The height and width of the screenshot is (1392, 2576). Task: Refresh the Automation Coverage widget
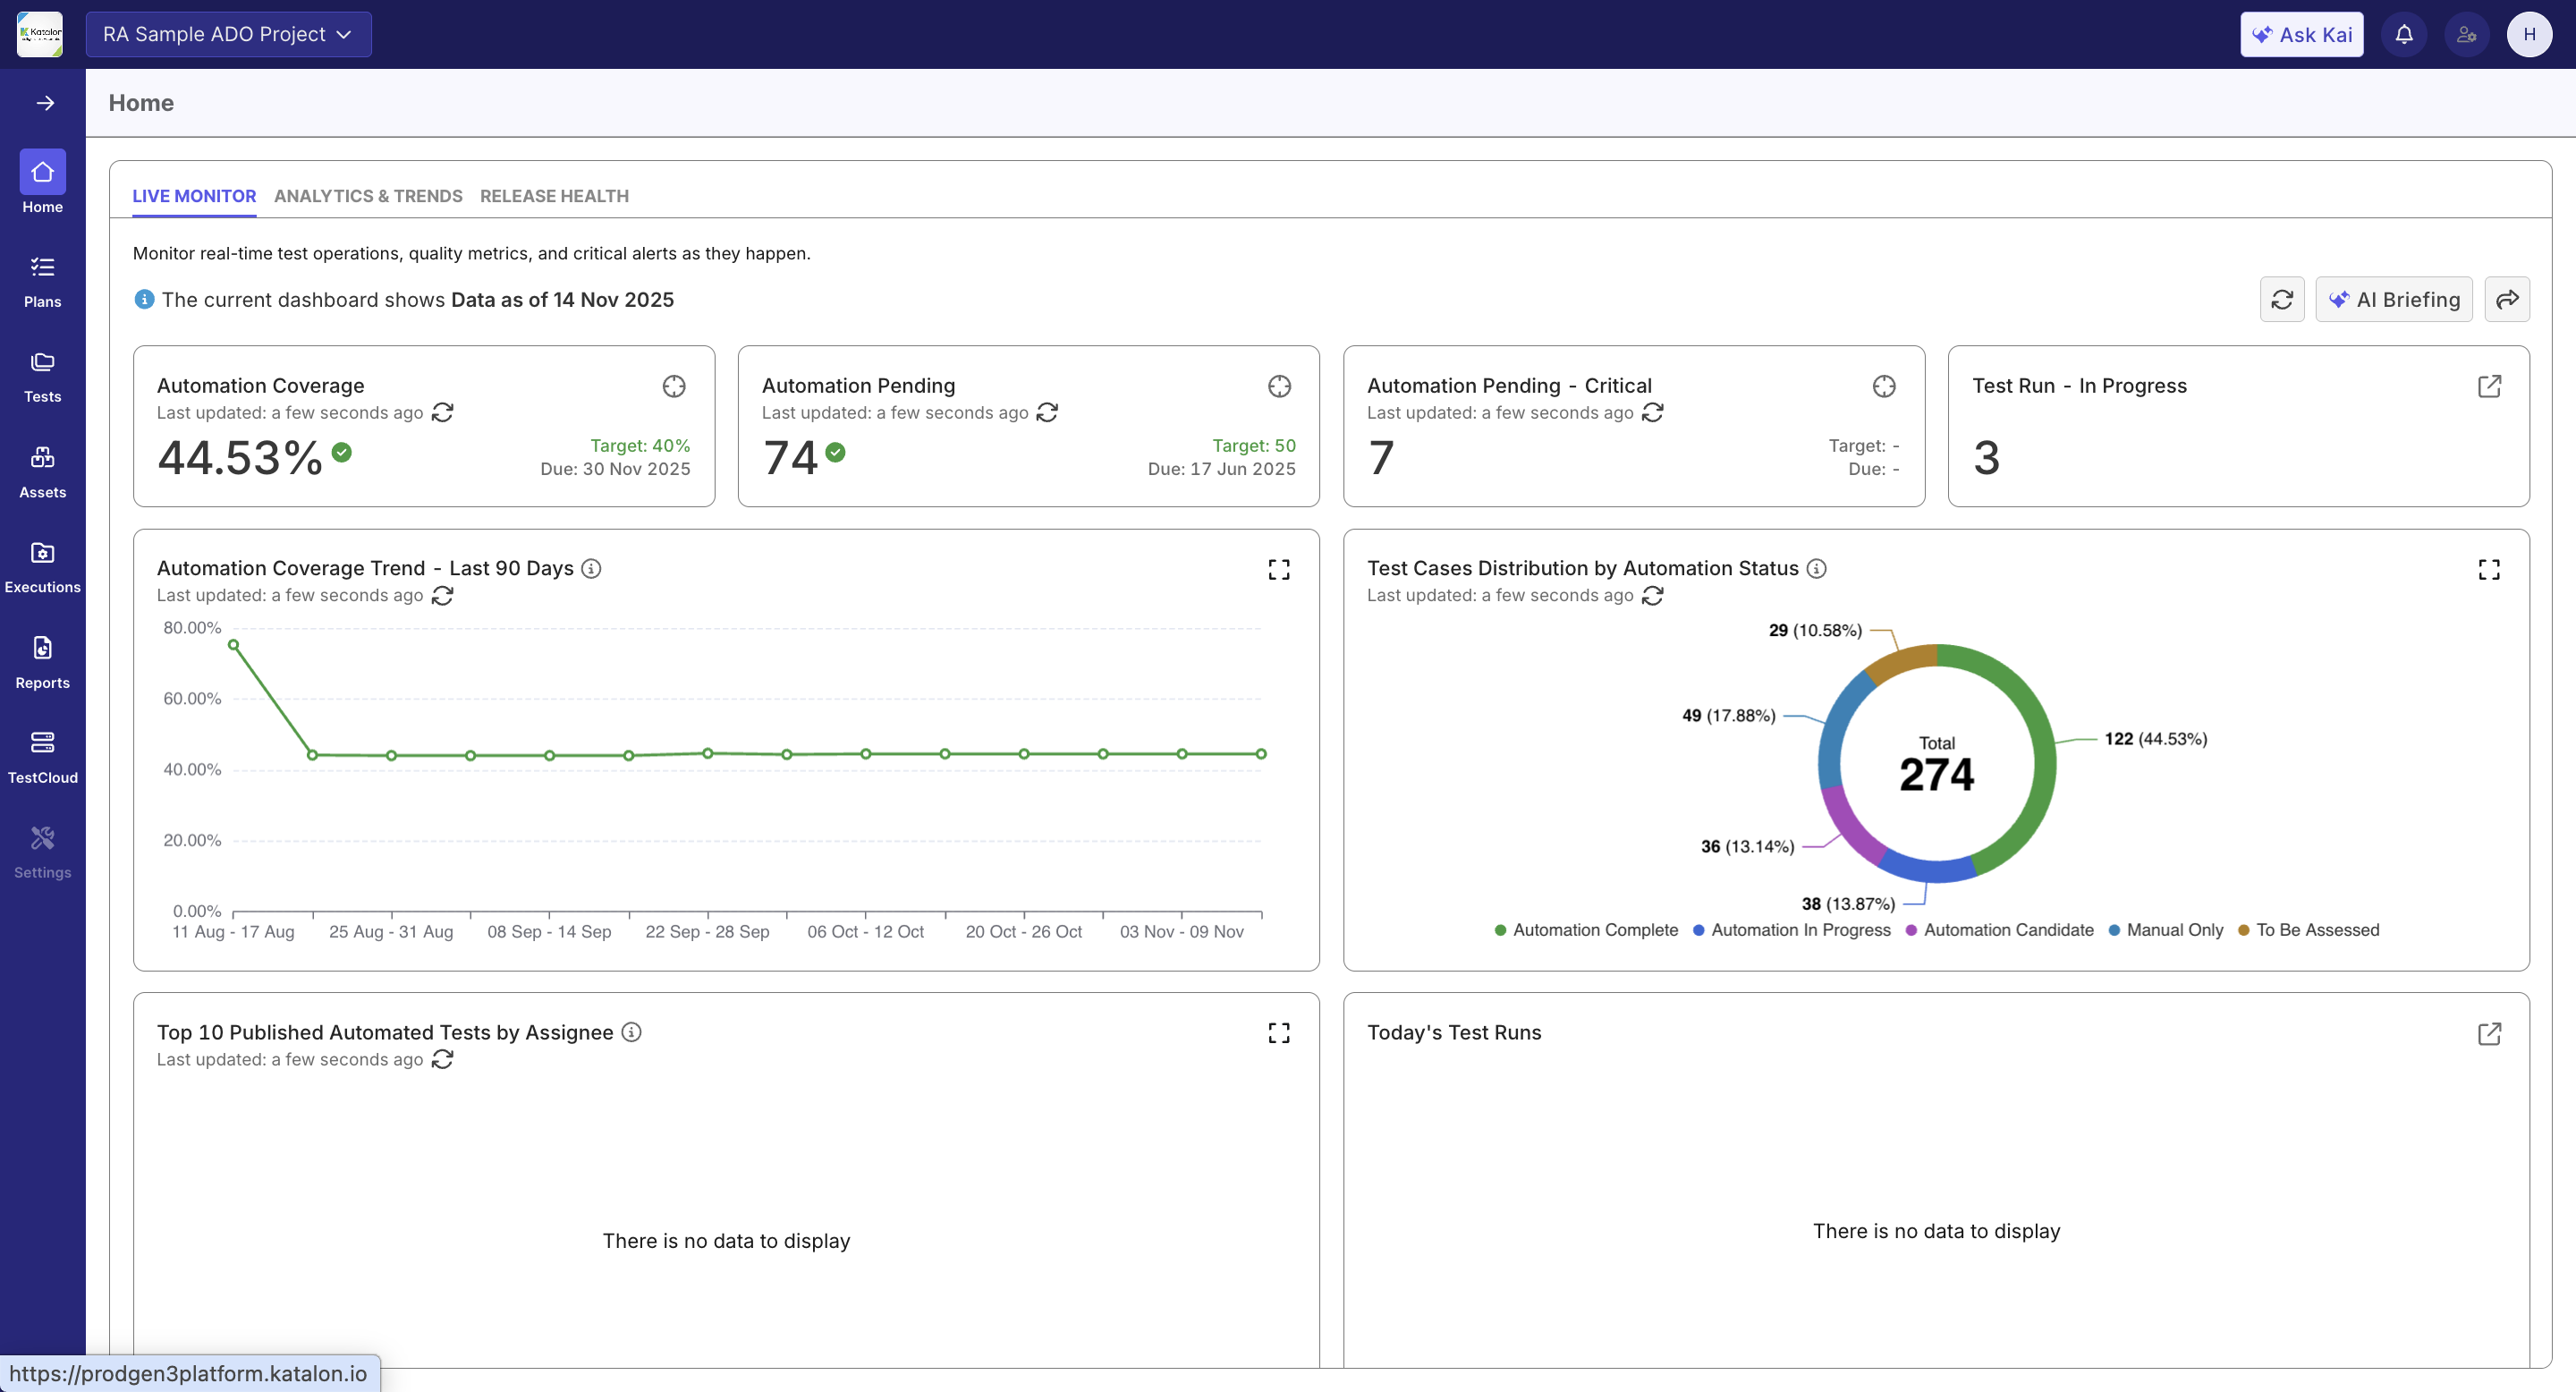click(443, 412)
